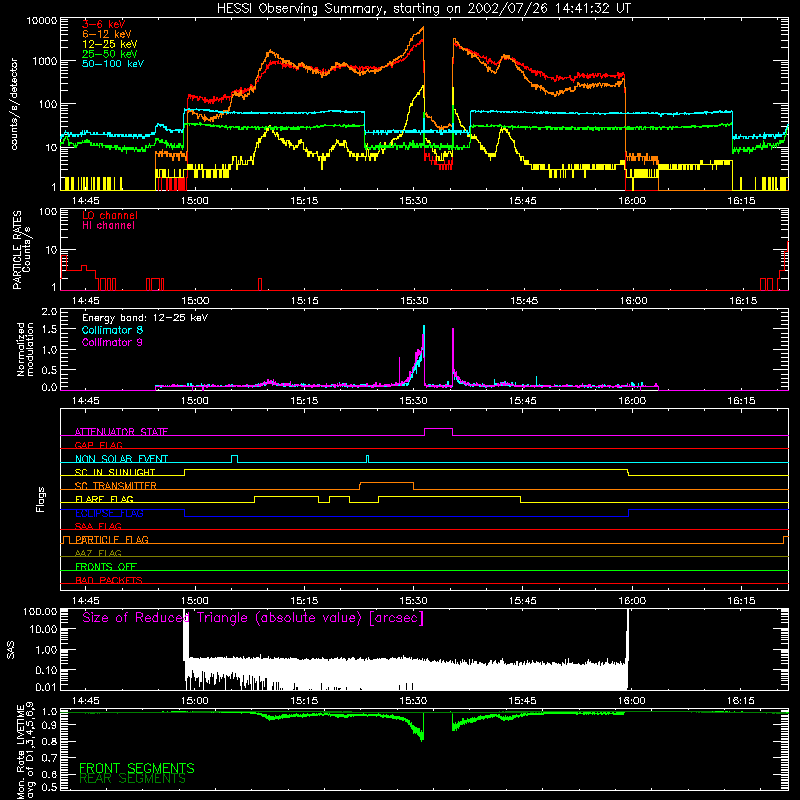The width and height of the screenshot is (800, 800).
Task: Click the BAD PACKETS flag label
Action: 109,580
